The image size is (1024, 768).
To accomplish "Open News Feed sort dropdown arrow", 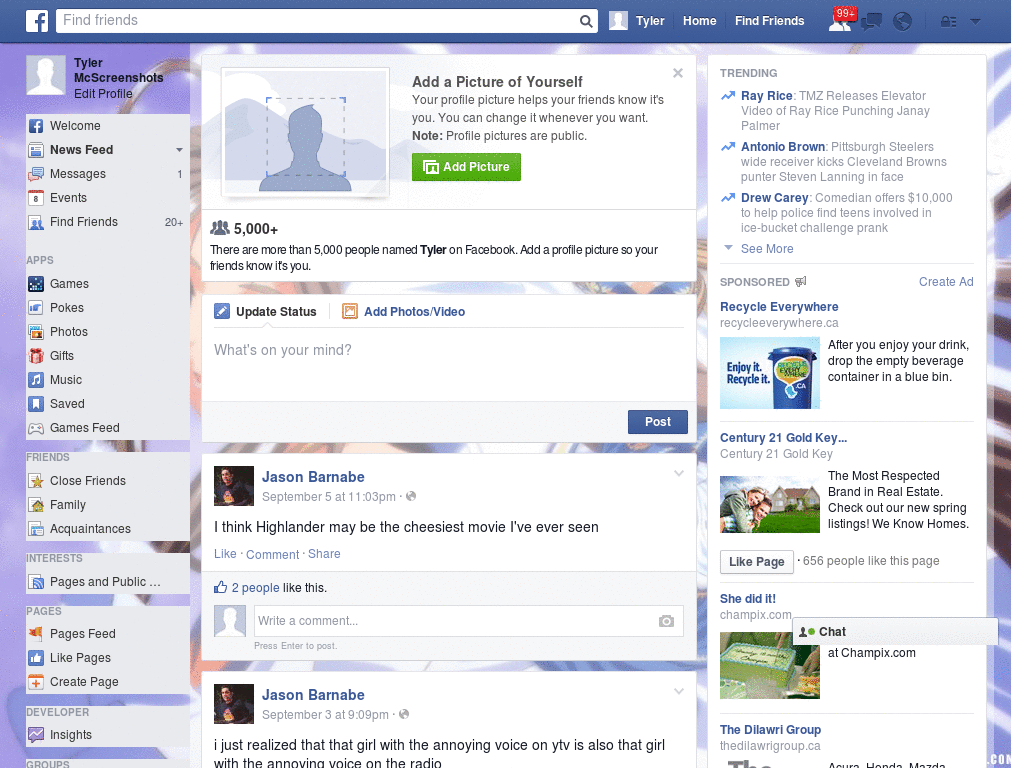I will click(x=179, y=150).
